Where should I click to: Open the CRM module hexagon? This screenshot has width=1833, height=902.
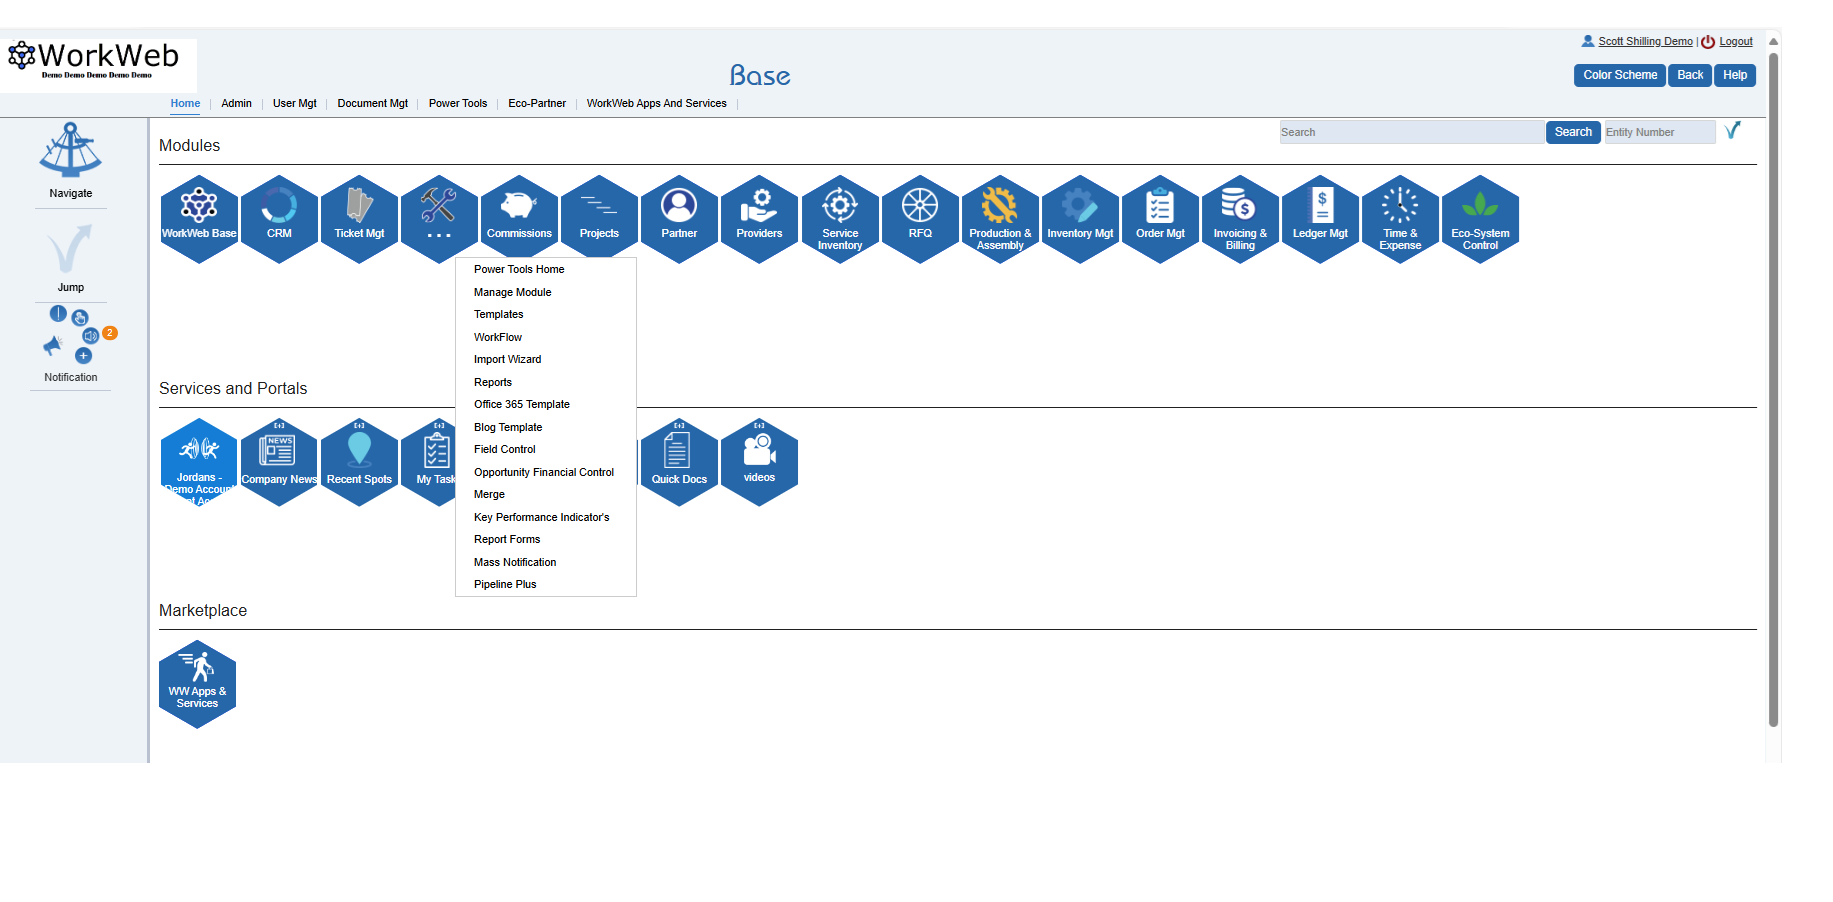pyautogui.click(x=279, y=218)
